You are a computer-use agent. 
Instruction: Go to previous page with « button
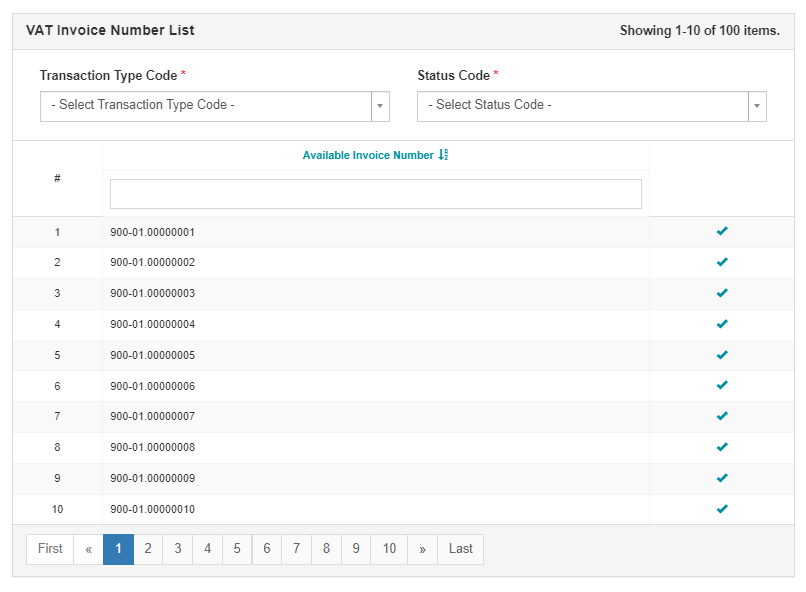[x=88, y=549]
